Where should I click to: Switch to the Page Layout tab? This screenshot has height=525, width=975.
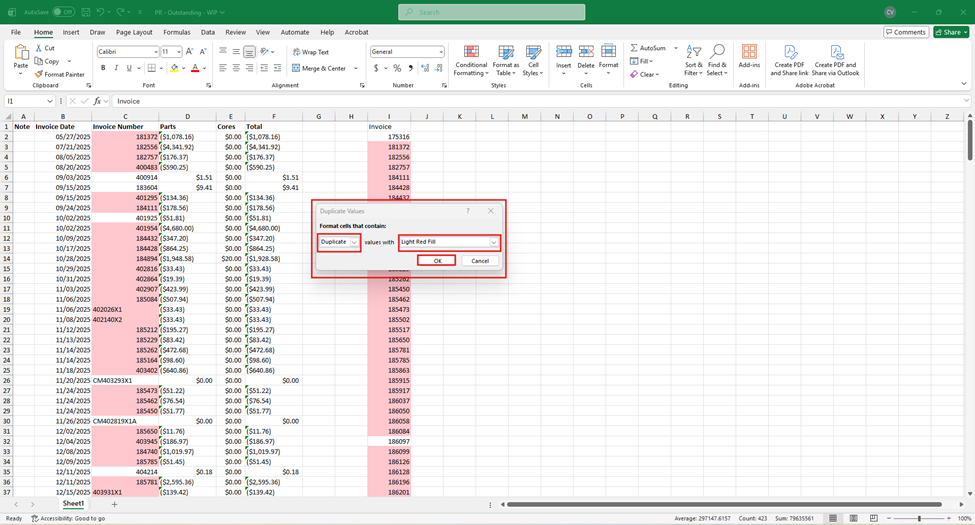tap(134, 32)
